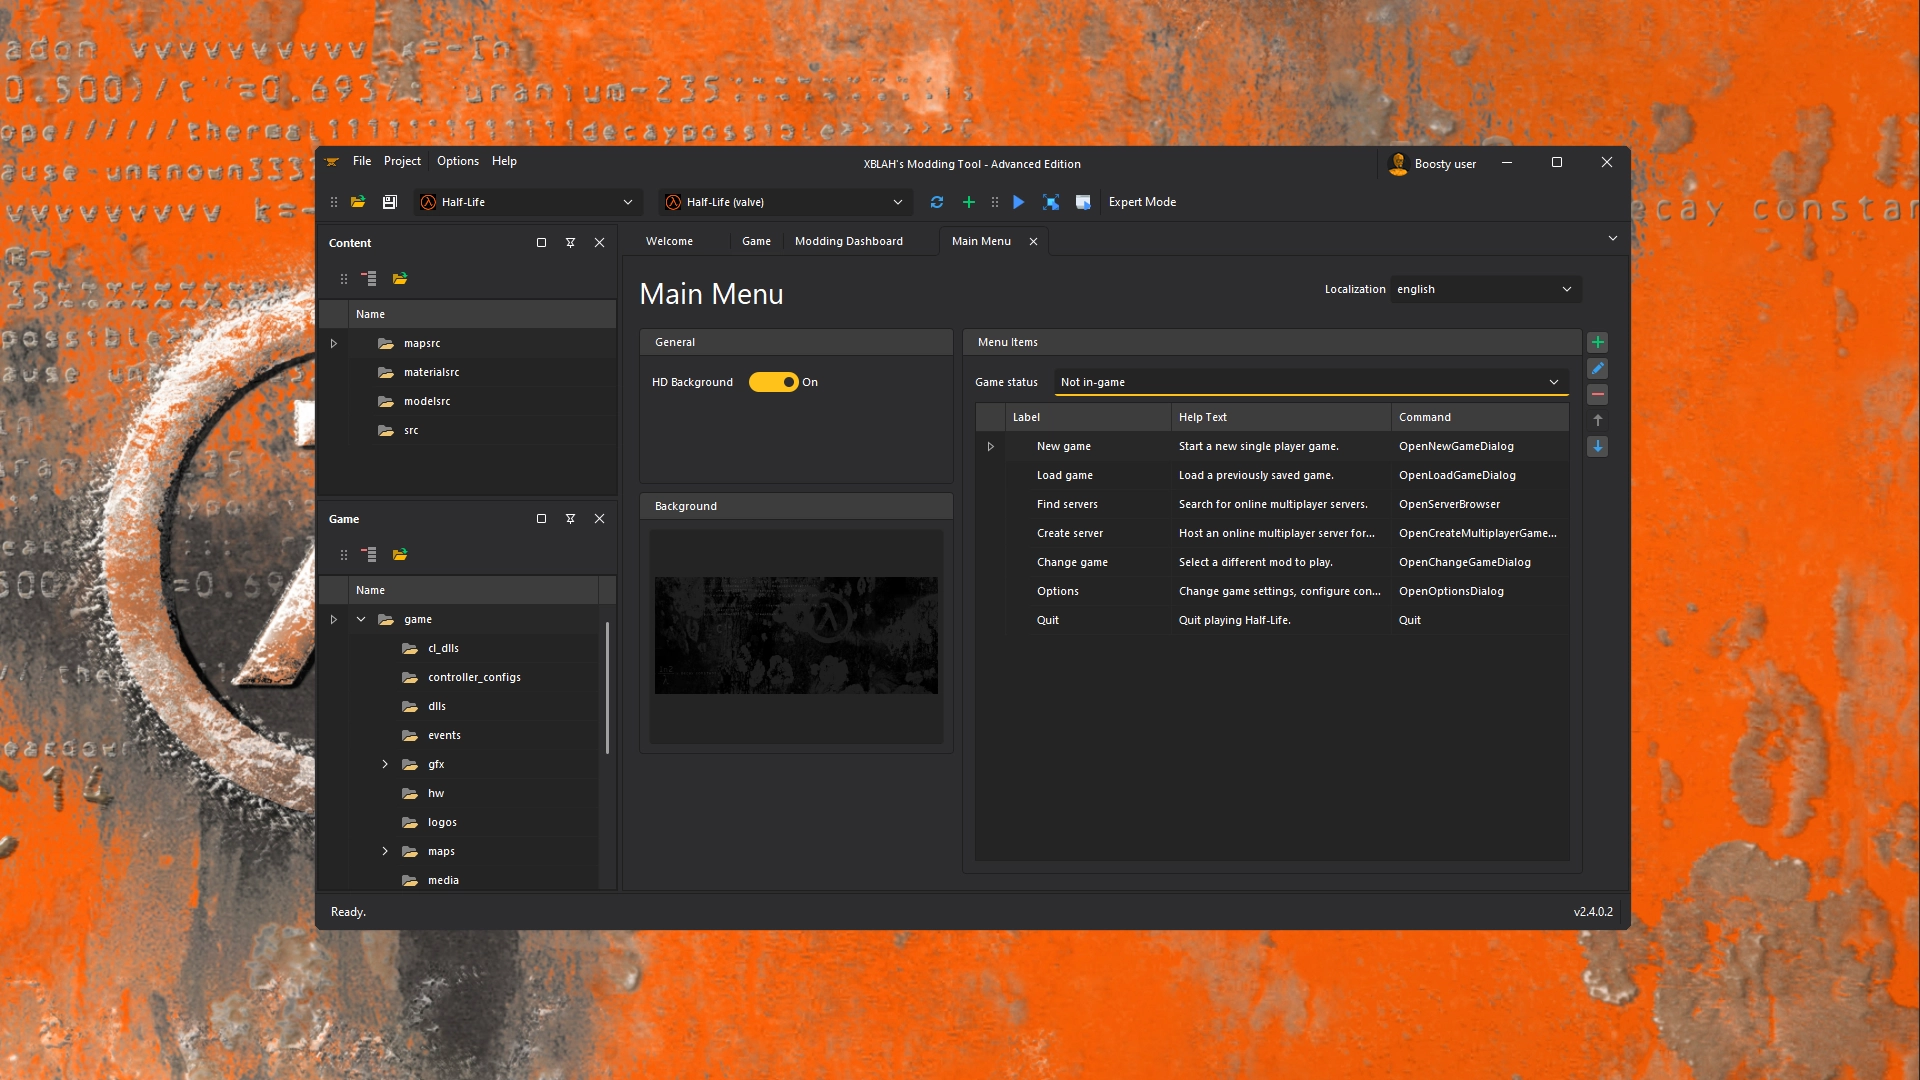
Task: Click the save floppy disk icon
Action: tap(390, 202)
